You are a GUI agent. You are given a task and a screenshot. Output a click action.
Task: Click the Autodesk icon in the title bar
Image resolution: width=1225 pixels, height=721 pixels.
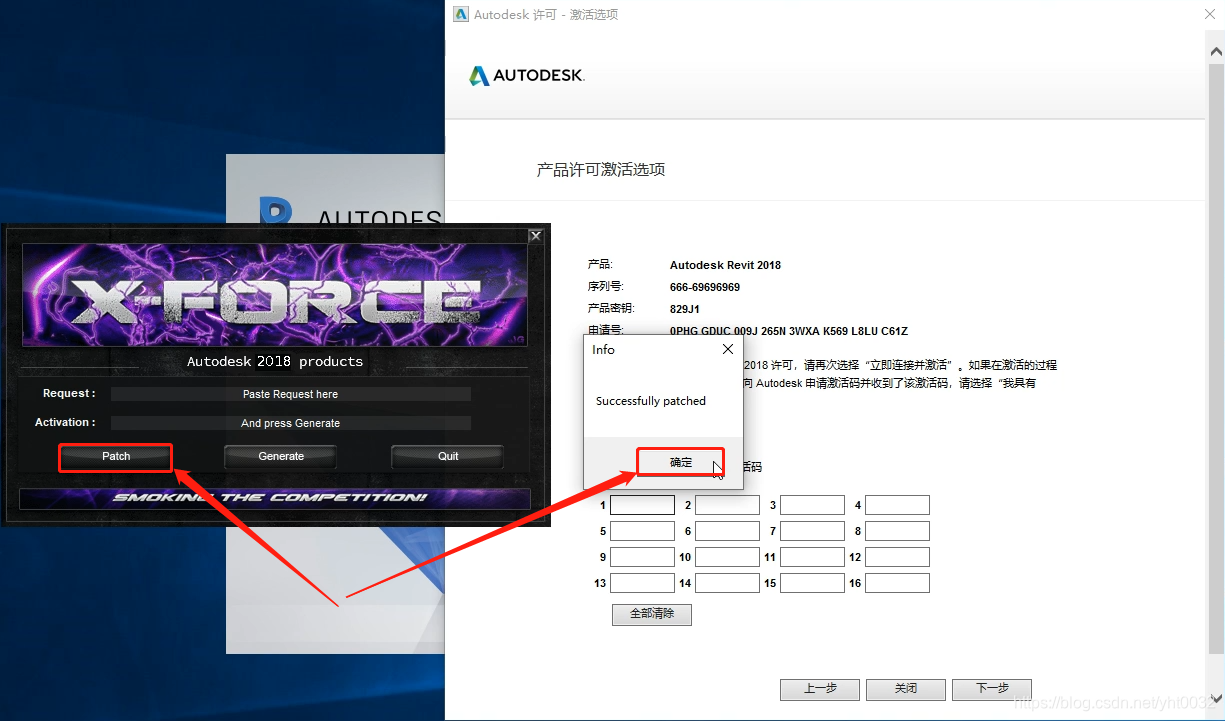pyautogui.click(x=460, y=14)
